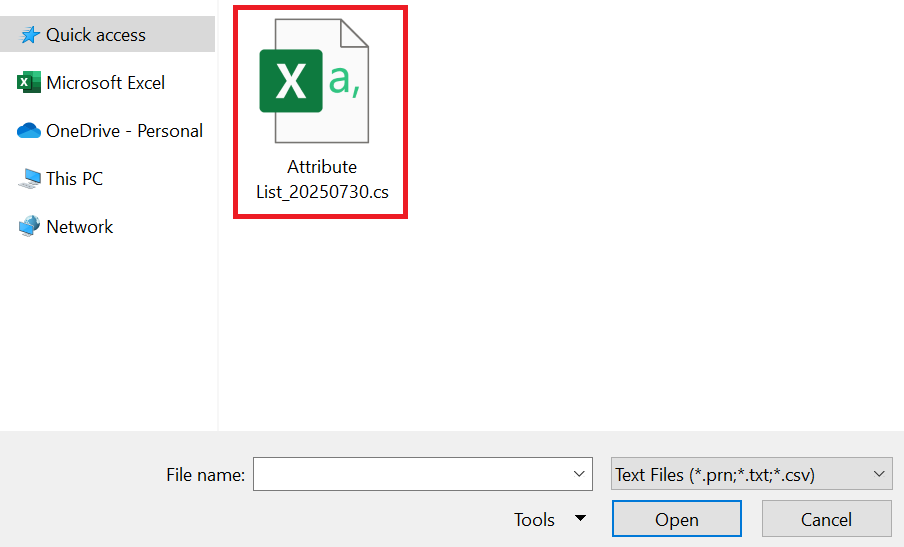The image size is (904, 547).
Task: Click the Network globe icon
Action: pos(29,226)
